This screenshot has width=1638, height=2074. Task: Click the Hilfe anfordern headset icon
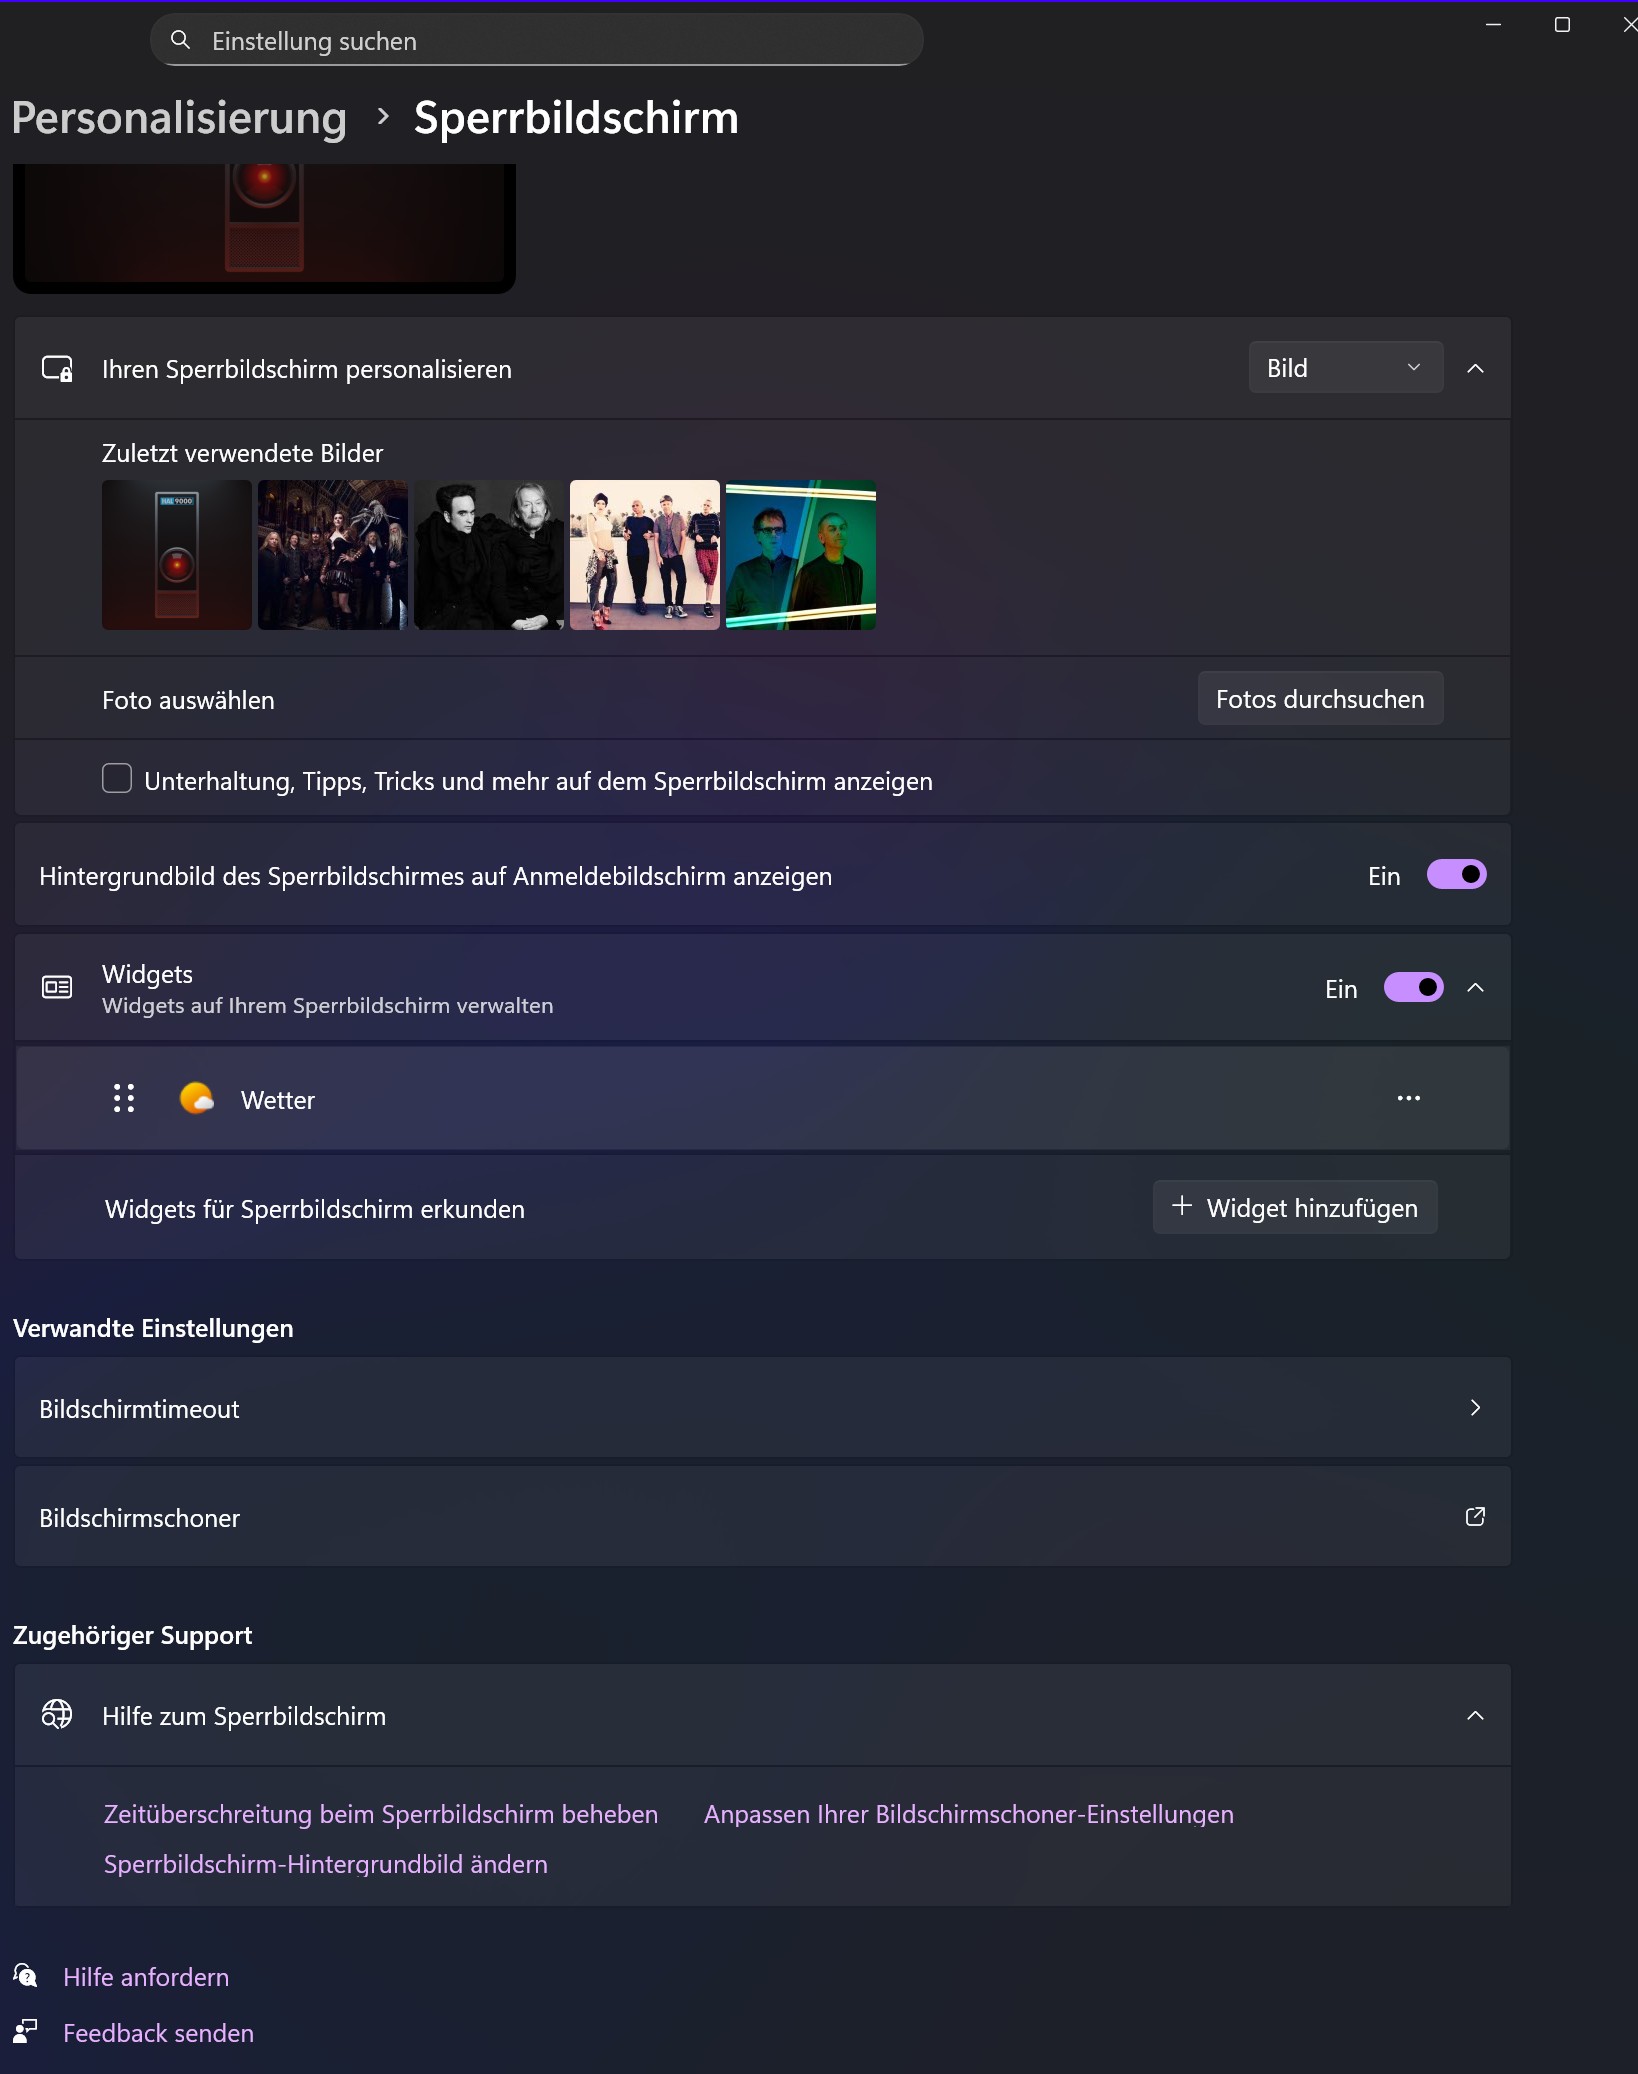click(24, 1975)
